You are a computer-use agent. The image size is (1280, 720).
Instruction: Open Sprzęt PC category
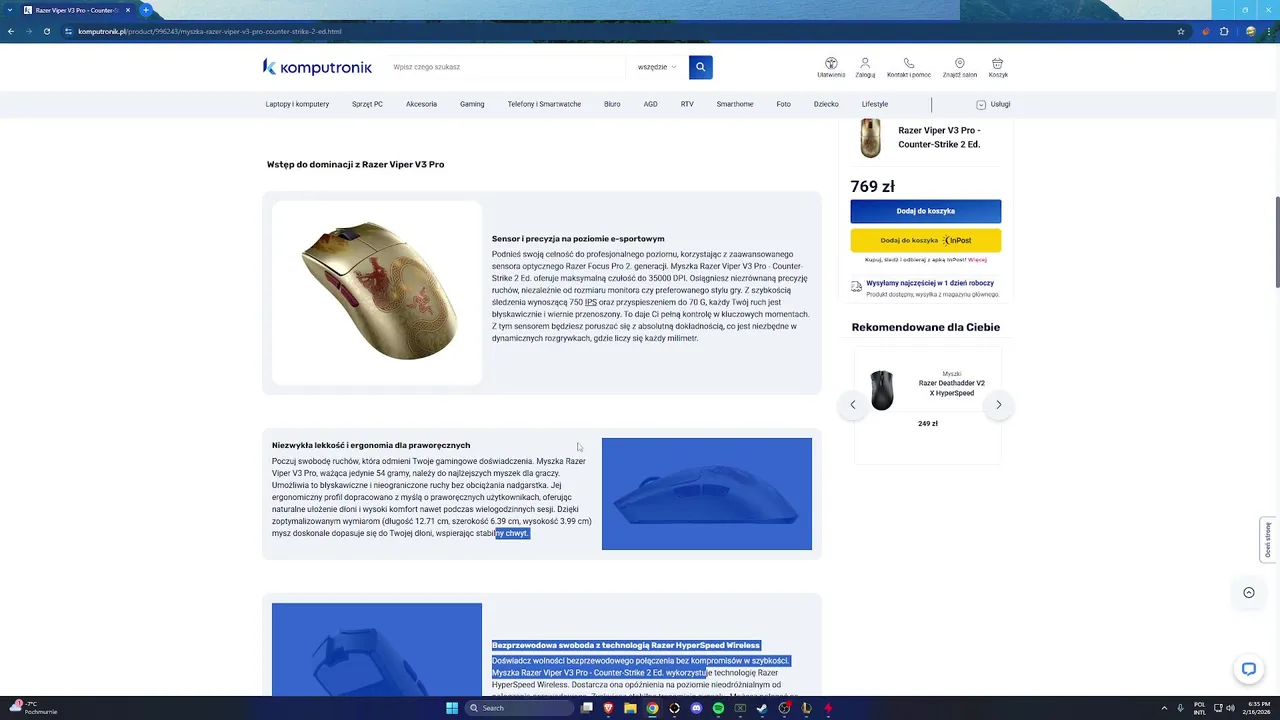pos(367,104)
